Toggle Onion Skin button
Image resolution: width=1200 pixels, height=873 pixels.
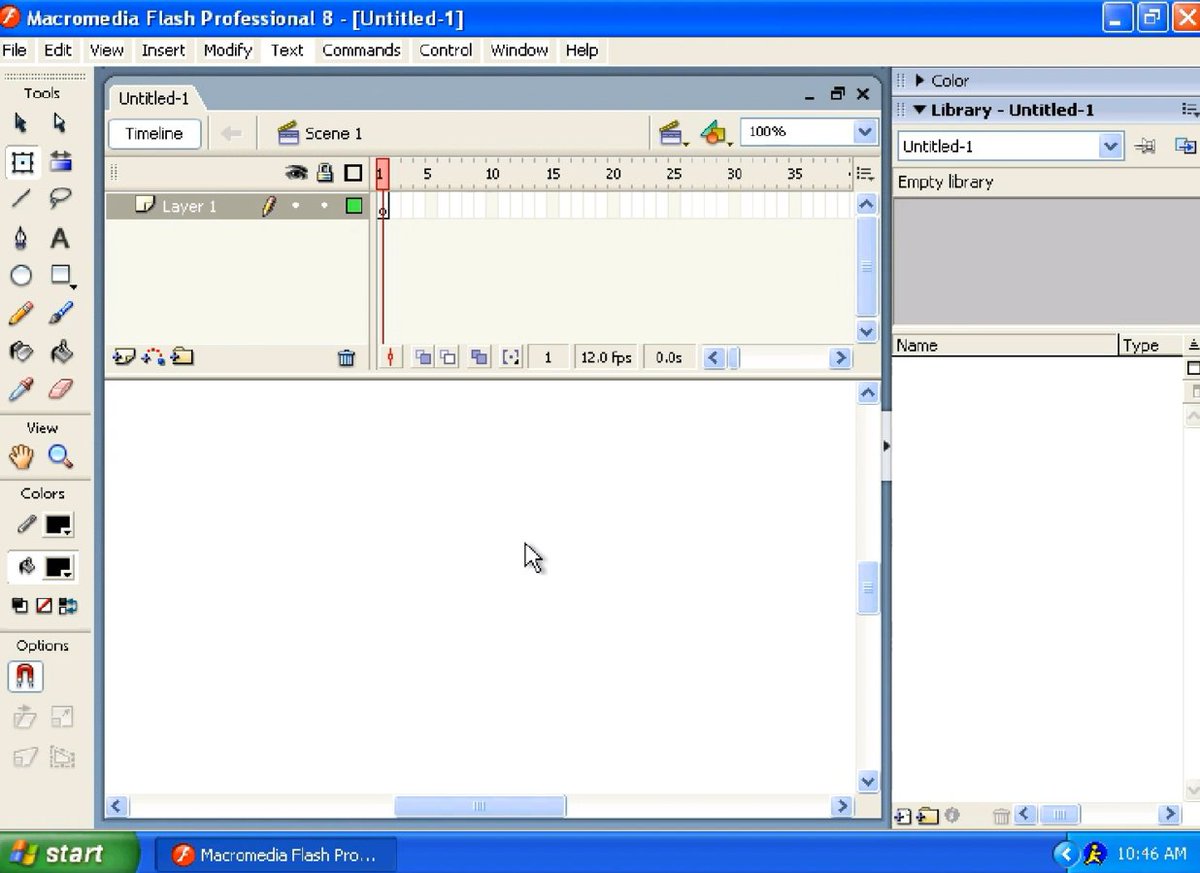point(424,357)
